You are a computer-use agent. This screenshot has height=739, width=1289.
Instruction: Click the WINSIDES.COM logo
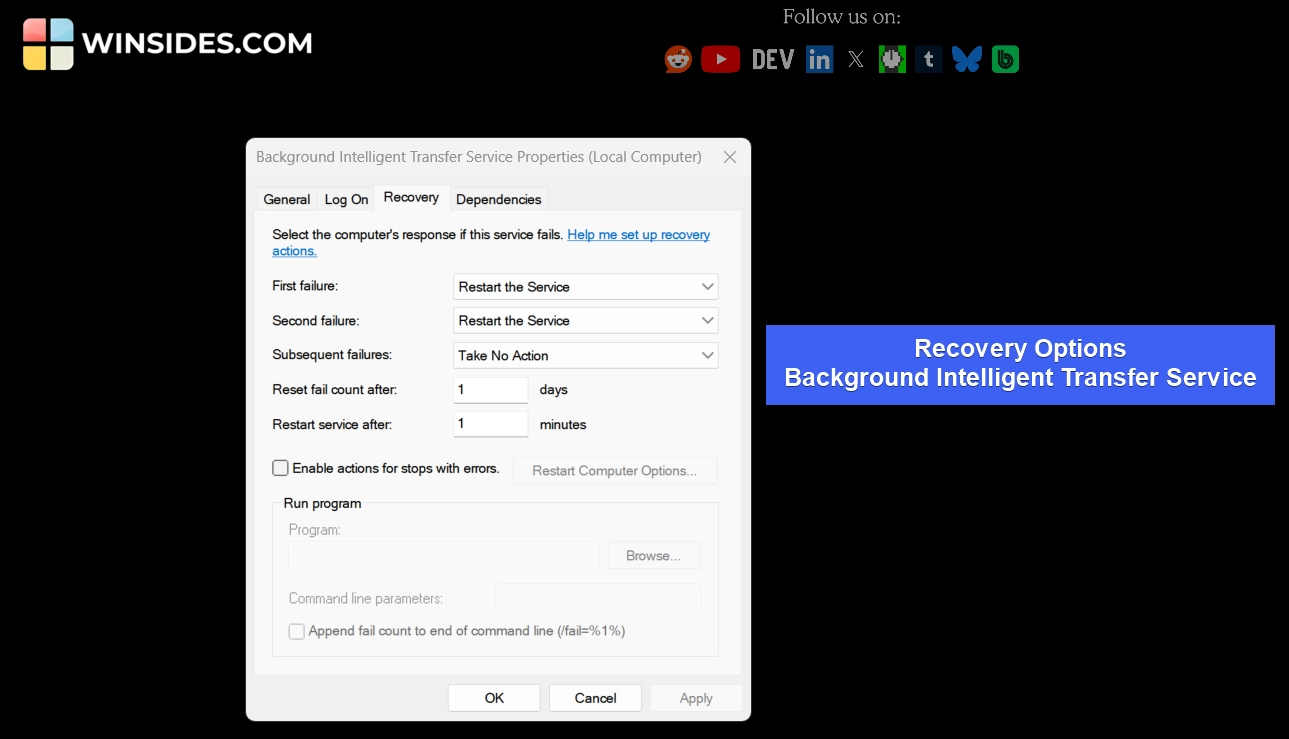click(x=166, y=43)
